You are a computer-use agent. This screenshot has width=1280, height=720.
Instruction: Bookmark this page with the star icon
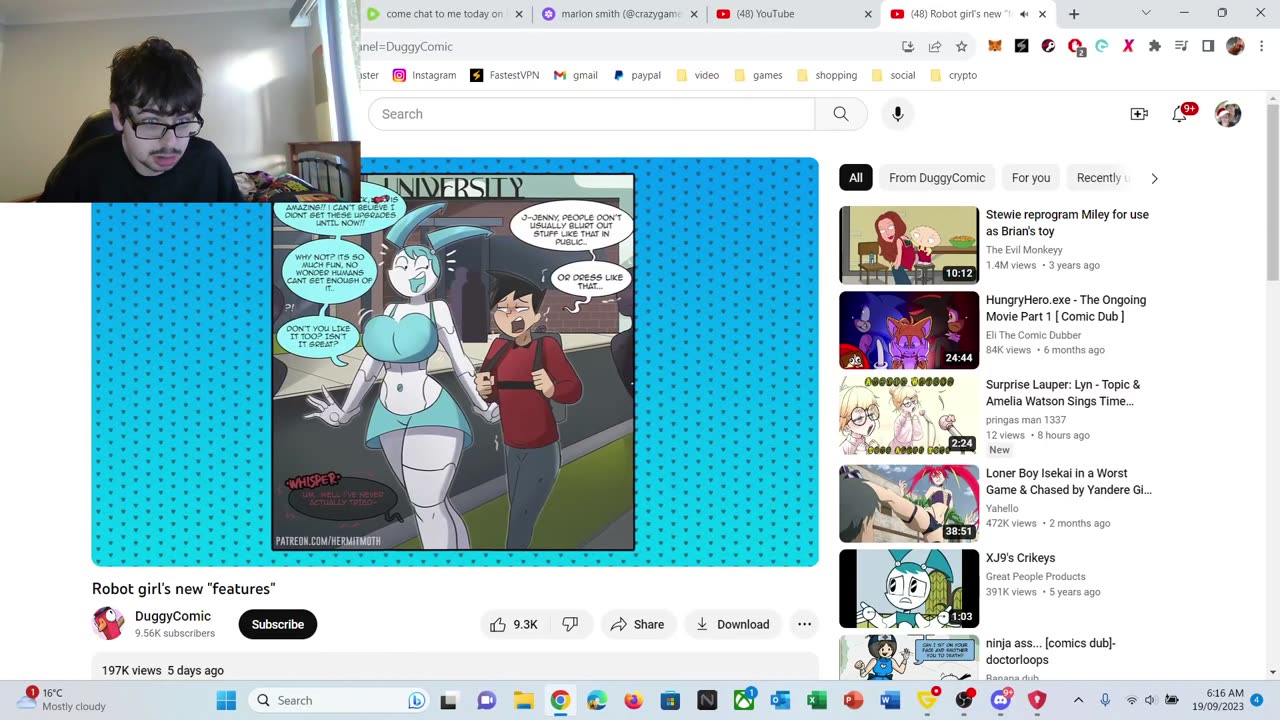961,46
